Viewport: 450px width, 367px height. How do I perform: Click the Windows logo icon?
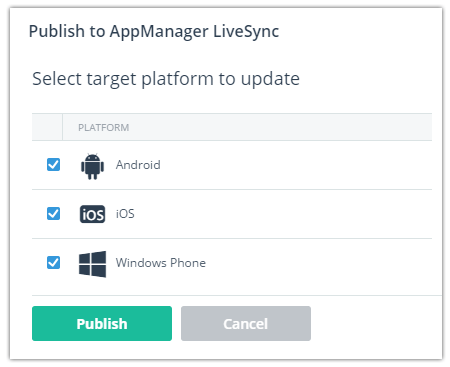click(x=92, y=264)
